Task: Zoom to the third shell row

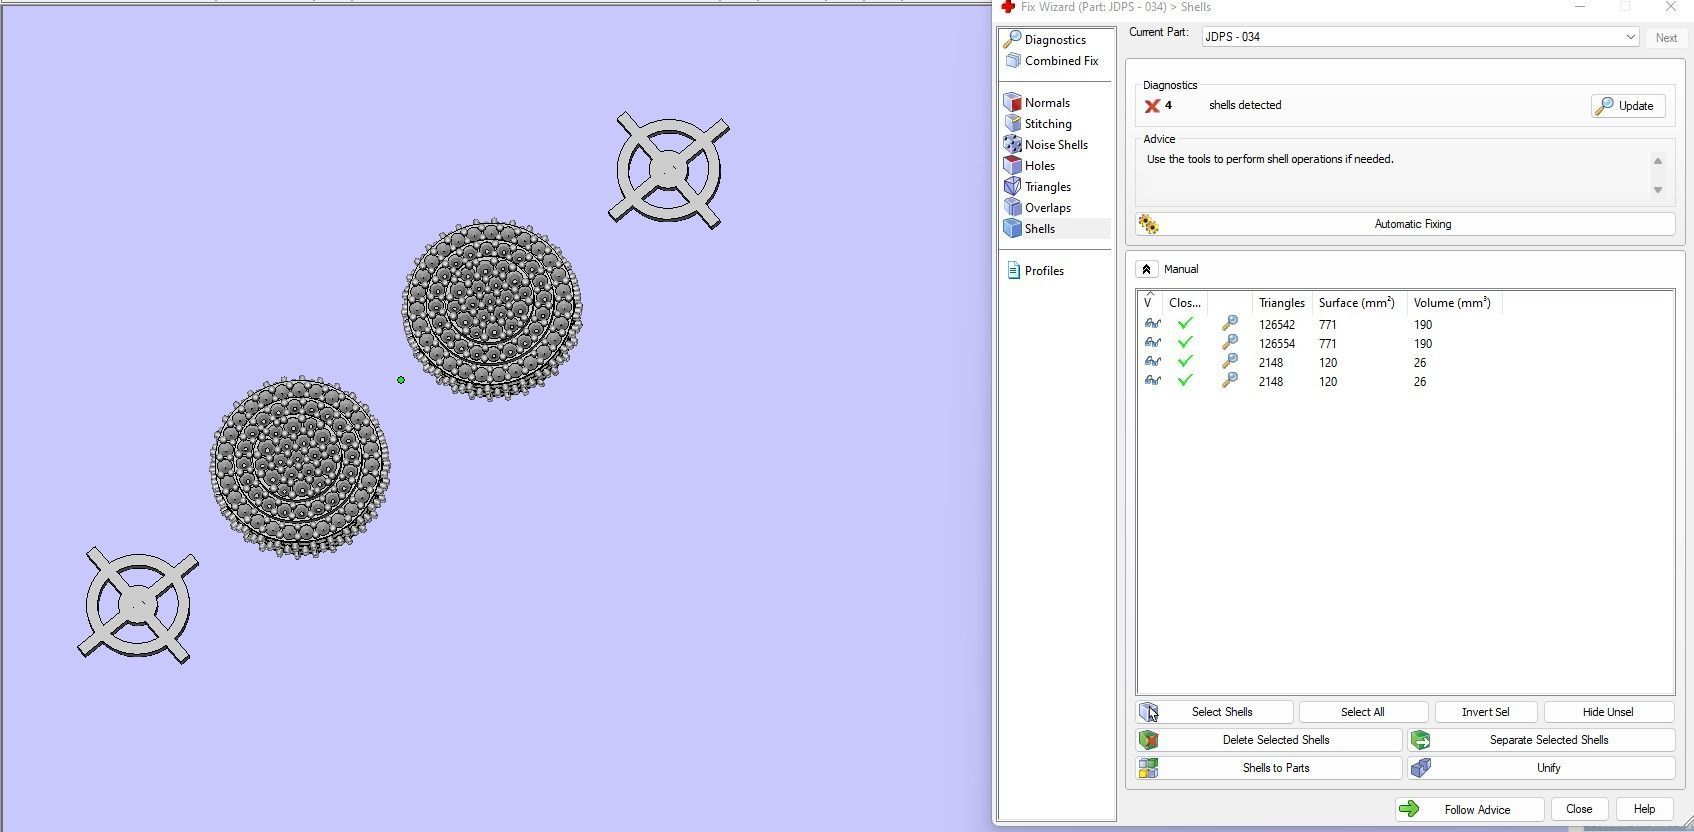Action: pos(1230,362)
